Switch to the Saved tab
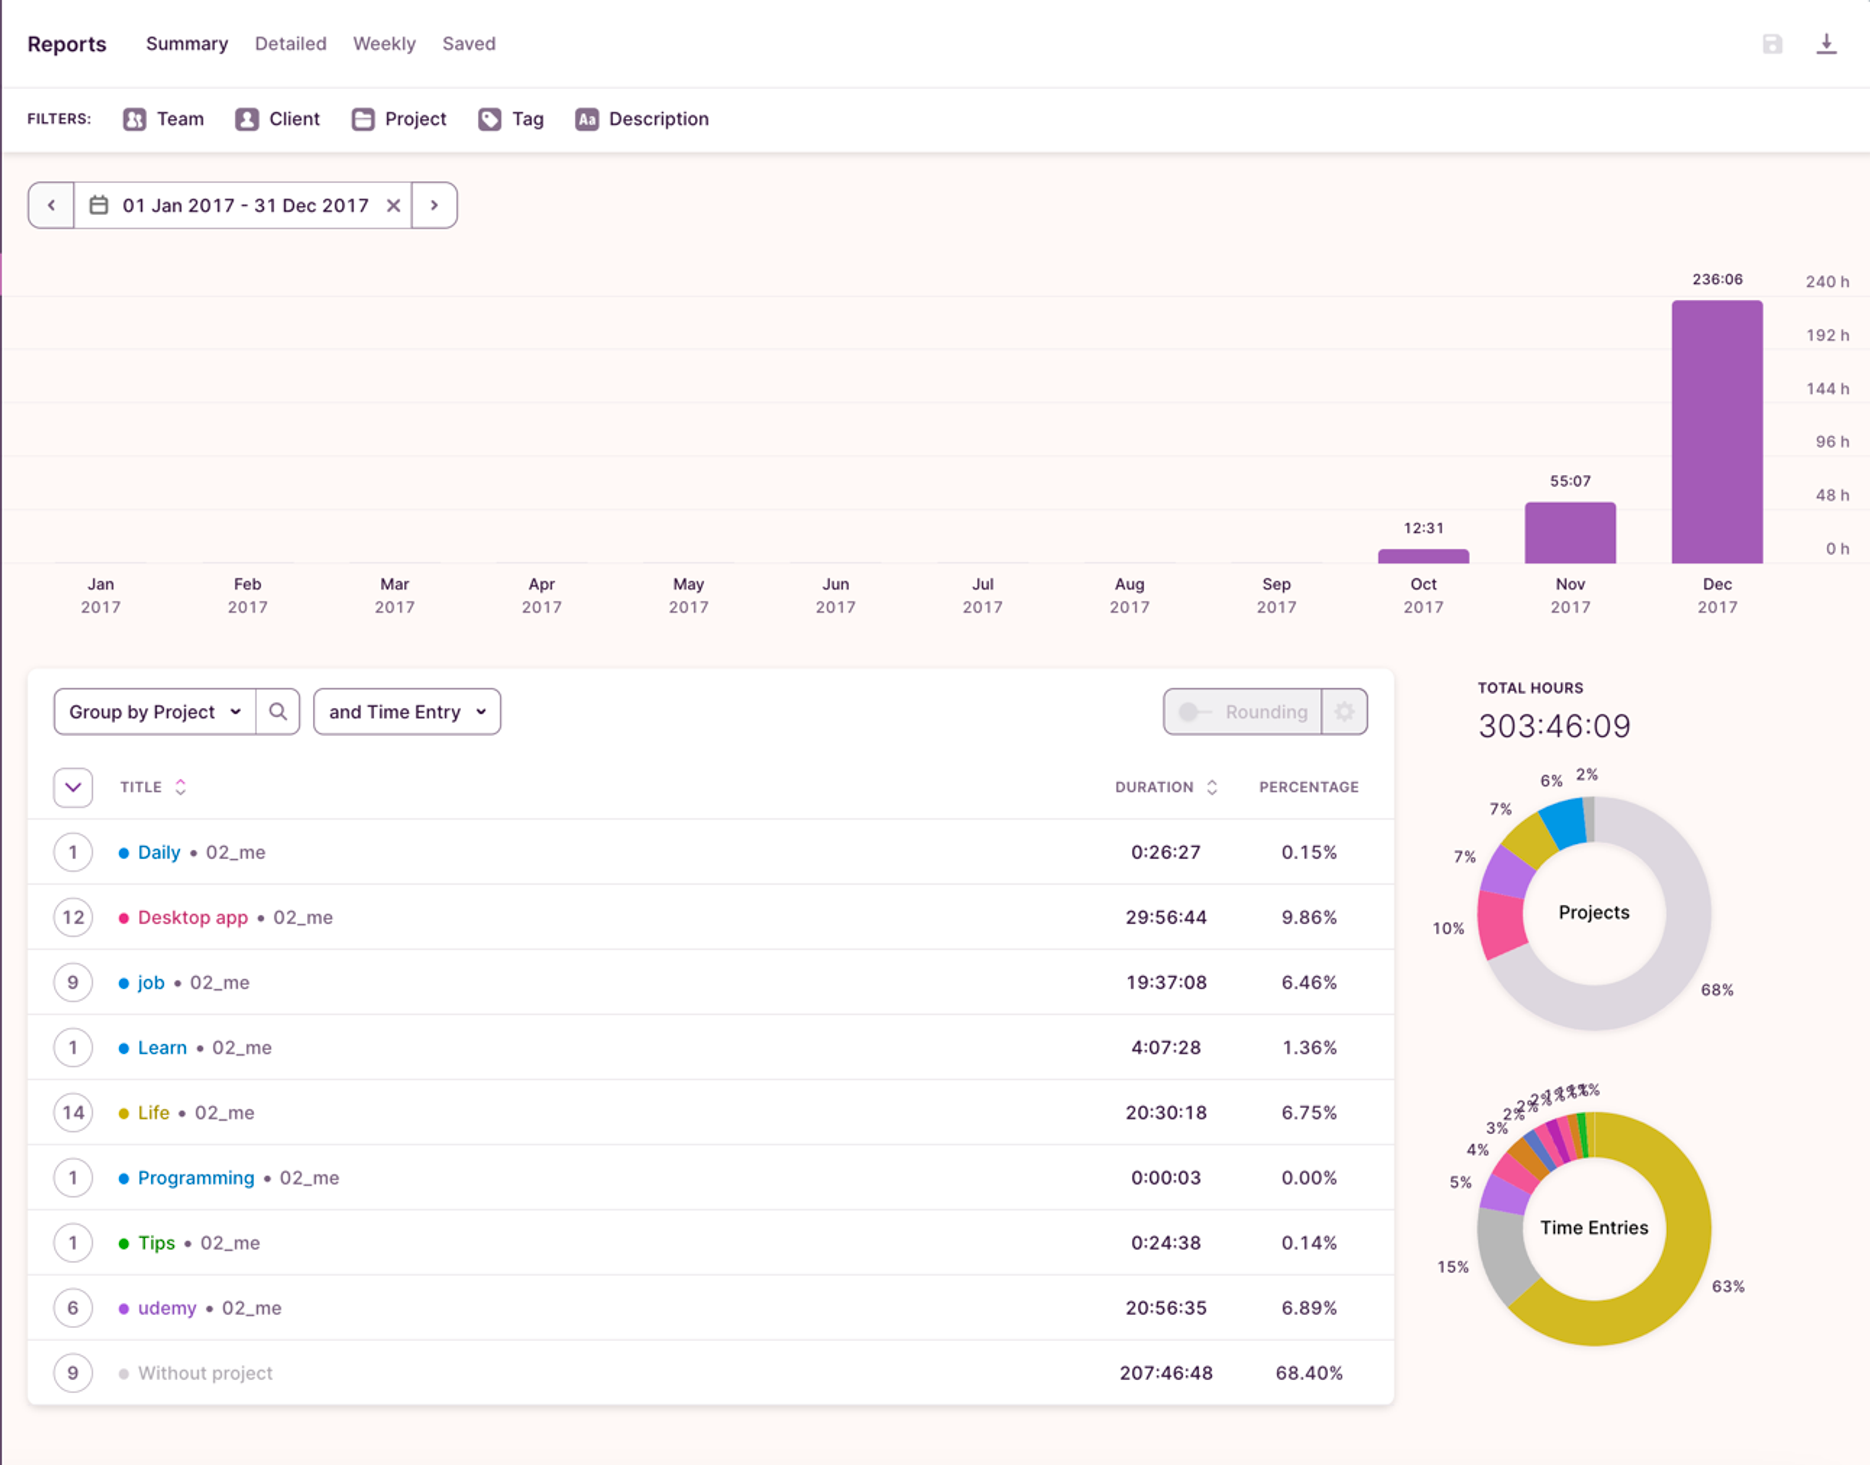 pos(469,44)
